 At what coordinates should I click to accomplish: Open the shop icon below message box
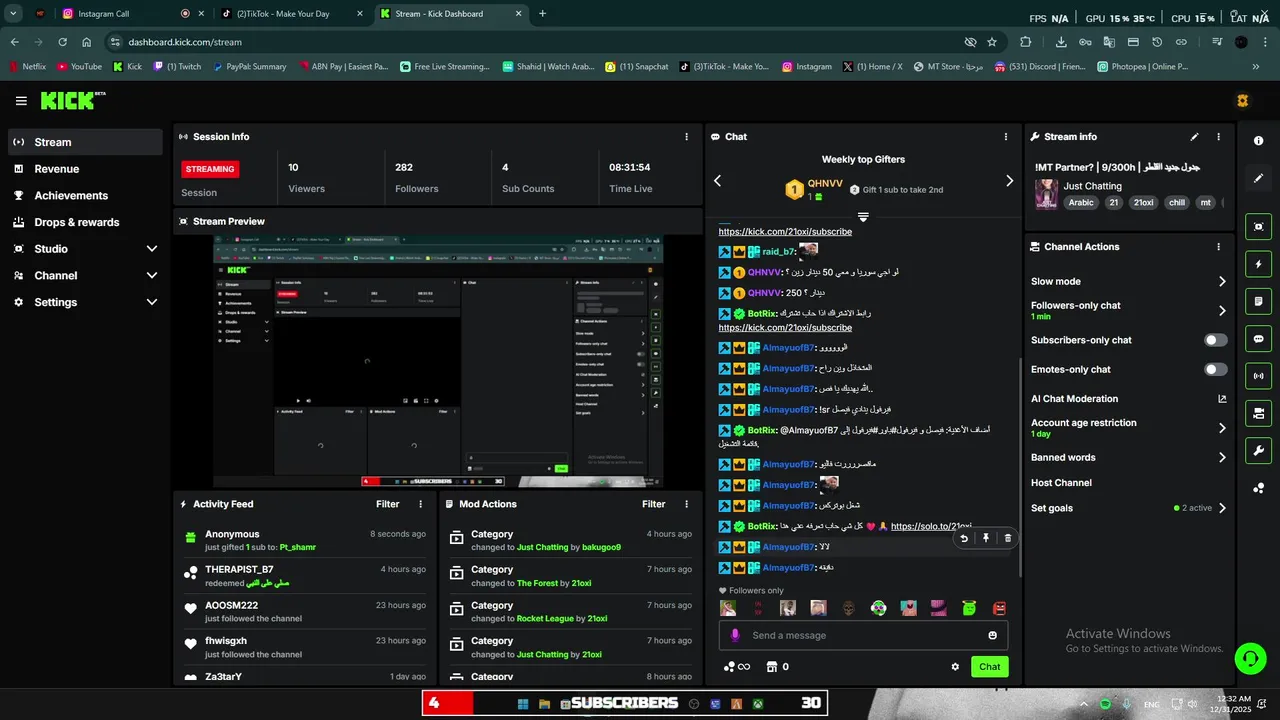(x=771, y=667)
